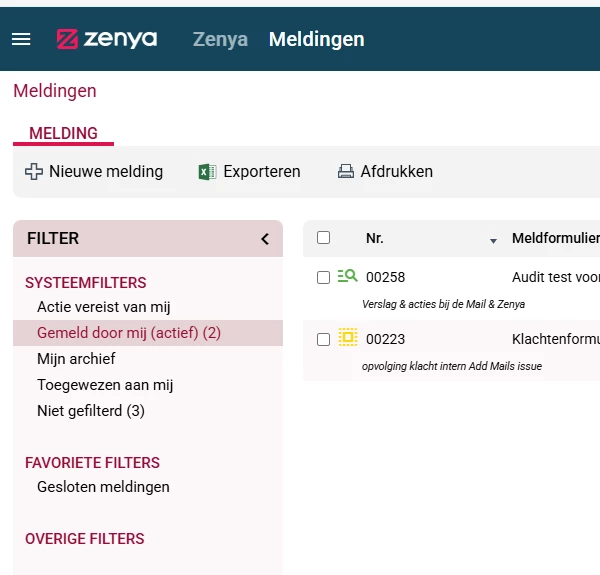Click the Meldformulier column header
600x575 pixels.
tap(555, 238)
